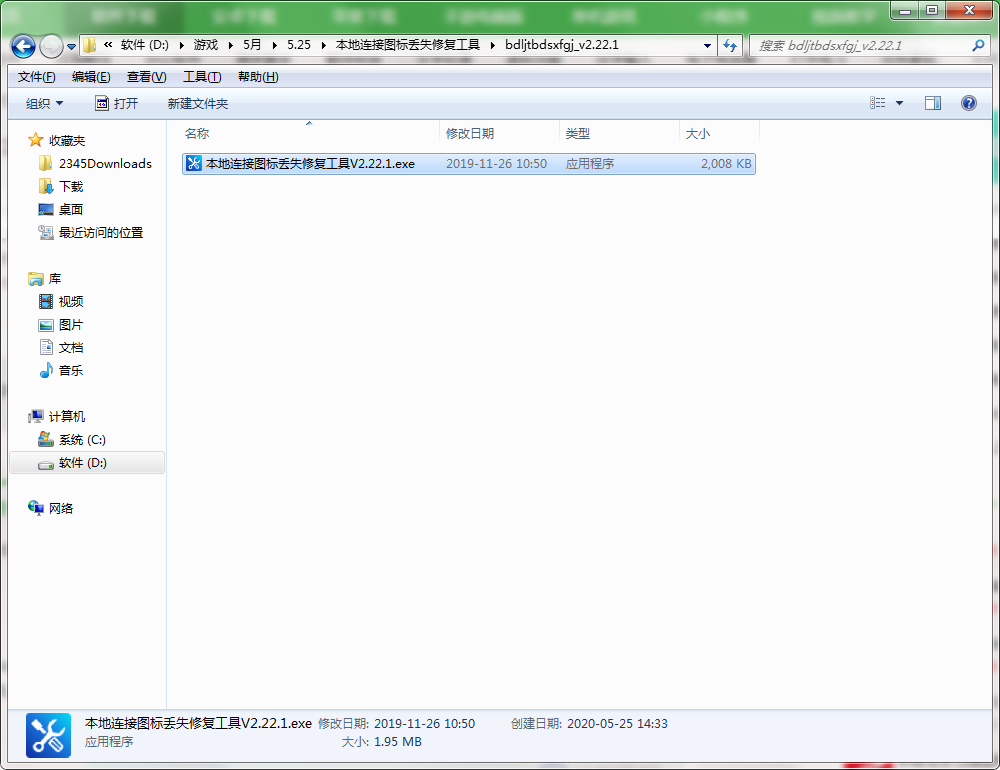The height and width of the screenshot is (770, 1000).
Task: Click the Back navigation arrow button
Action: pyautogui.click(x=24, y=46)
